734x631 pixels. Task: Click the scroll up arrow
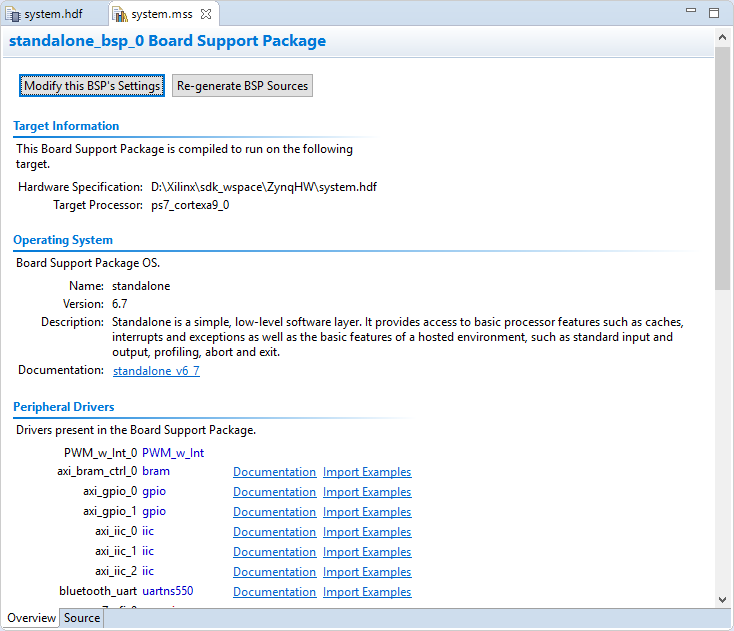pos(723,35)
